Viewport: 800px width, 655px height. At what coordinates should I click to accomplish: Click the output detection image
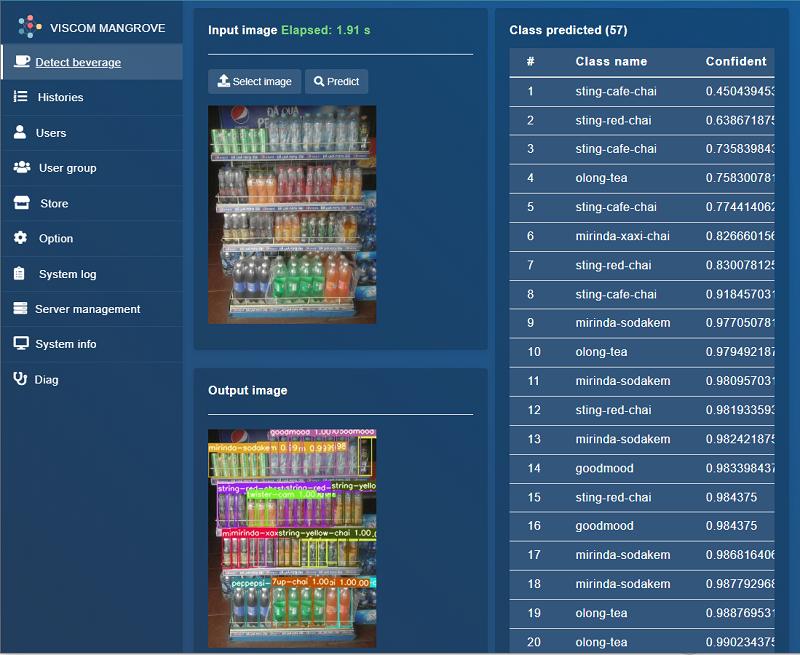[x=292, y=538]
